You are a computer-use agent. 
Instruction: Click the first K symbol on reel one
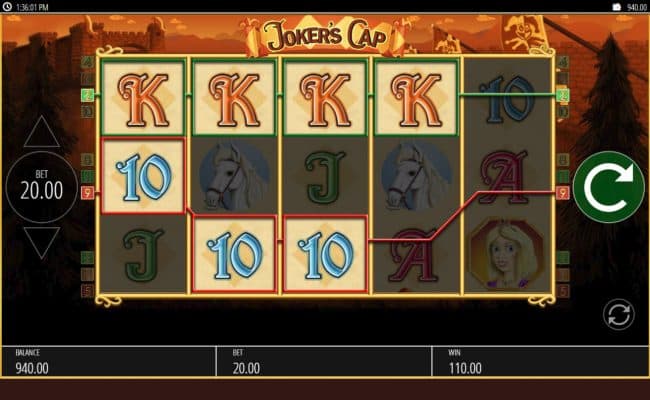143,98
